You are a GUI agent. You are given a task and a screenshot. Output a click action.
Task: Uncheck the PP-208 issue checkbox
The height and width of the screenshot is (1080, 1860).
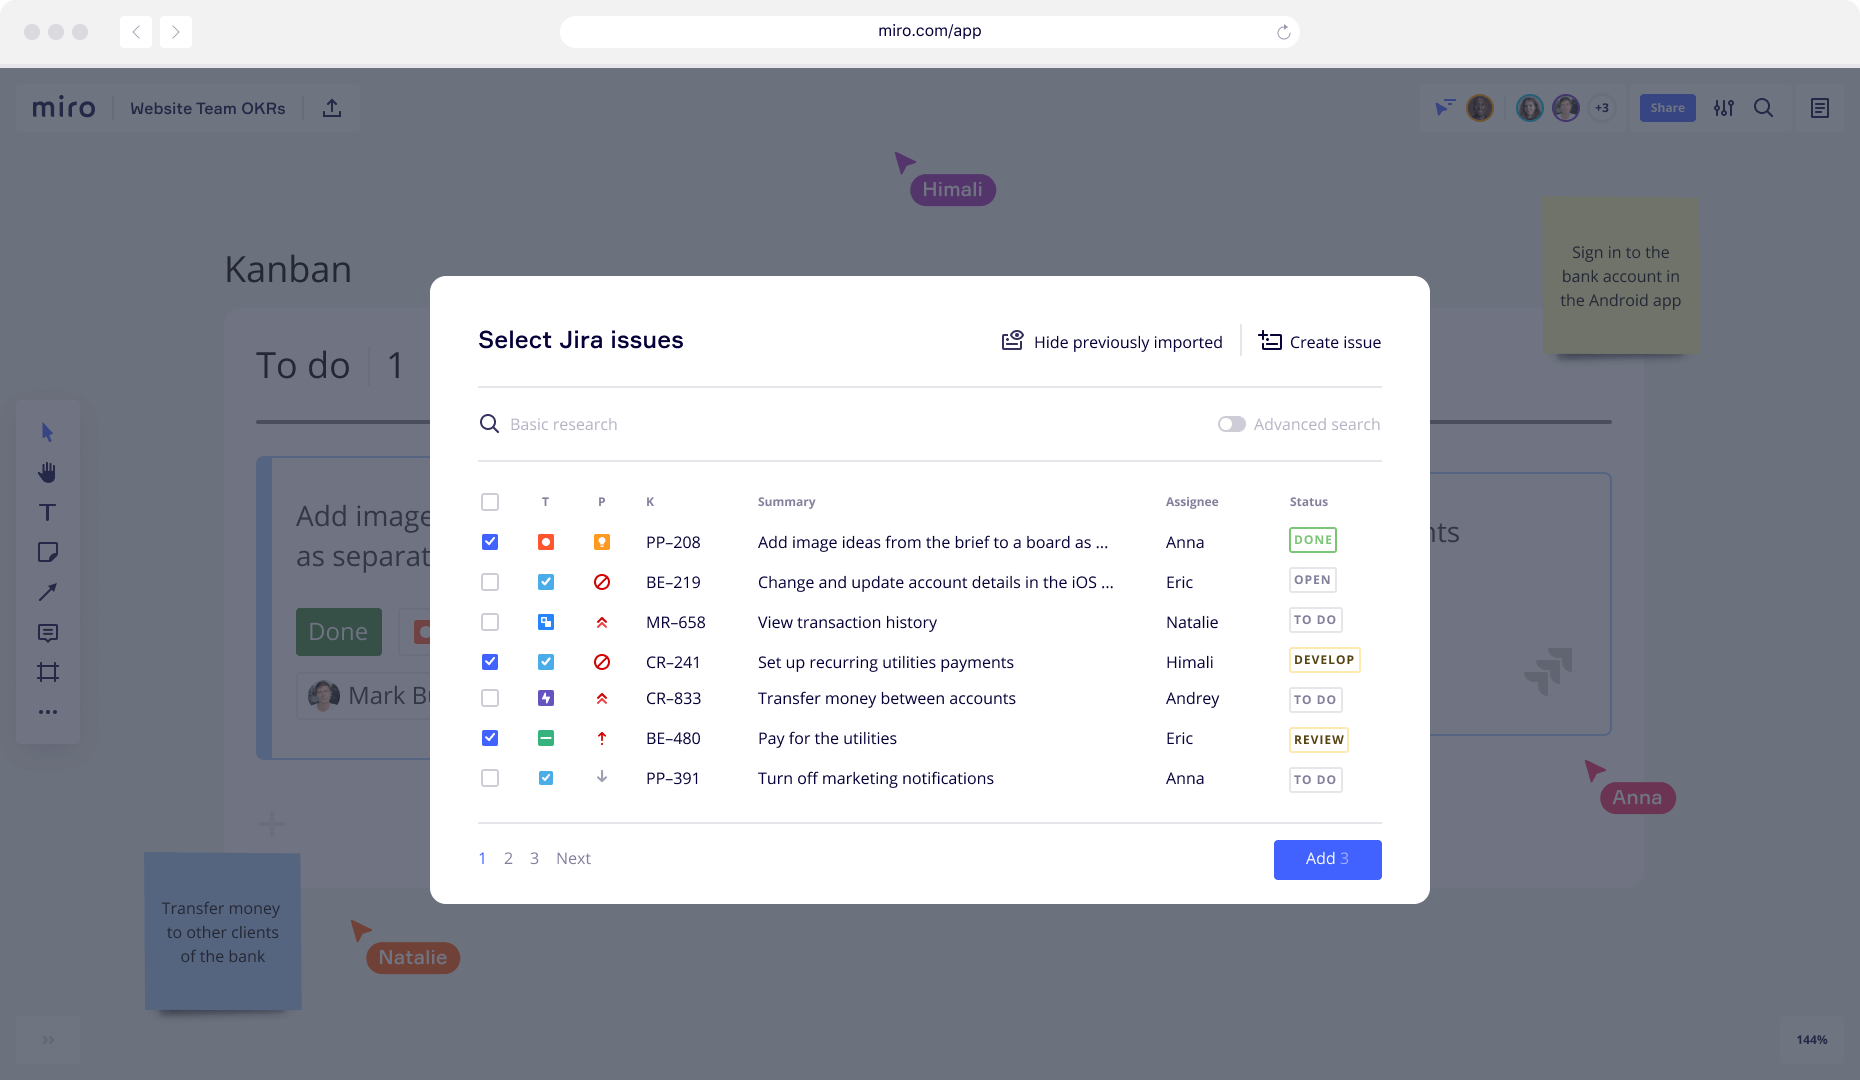490,542
